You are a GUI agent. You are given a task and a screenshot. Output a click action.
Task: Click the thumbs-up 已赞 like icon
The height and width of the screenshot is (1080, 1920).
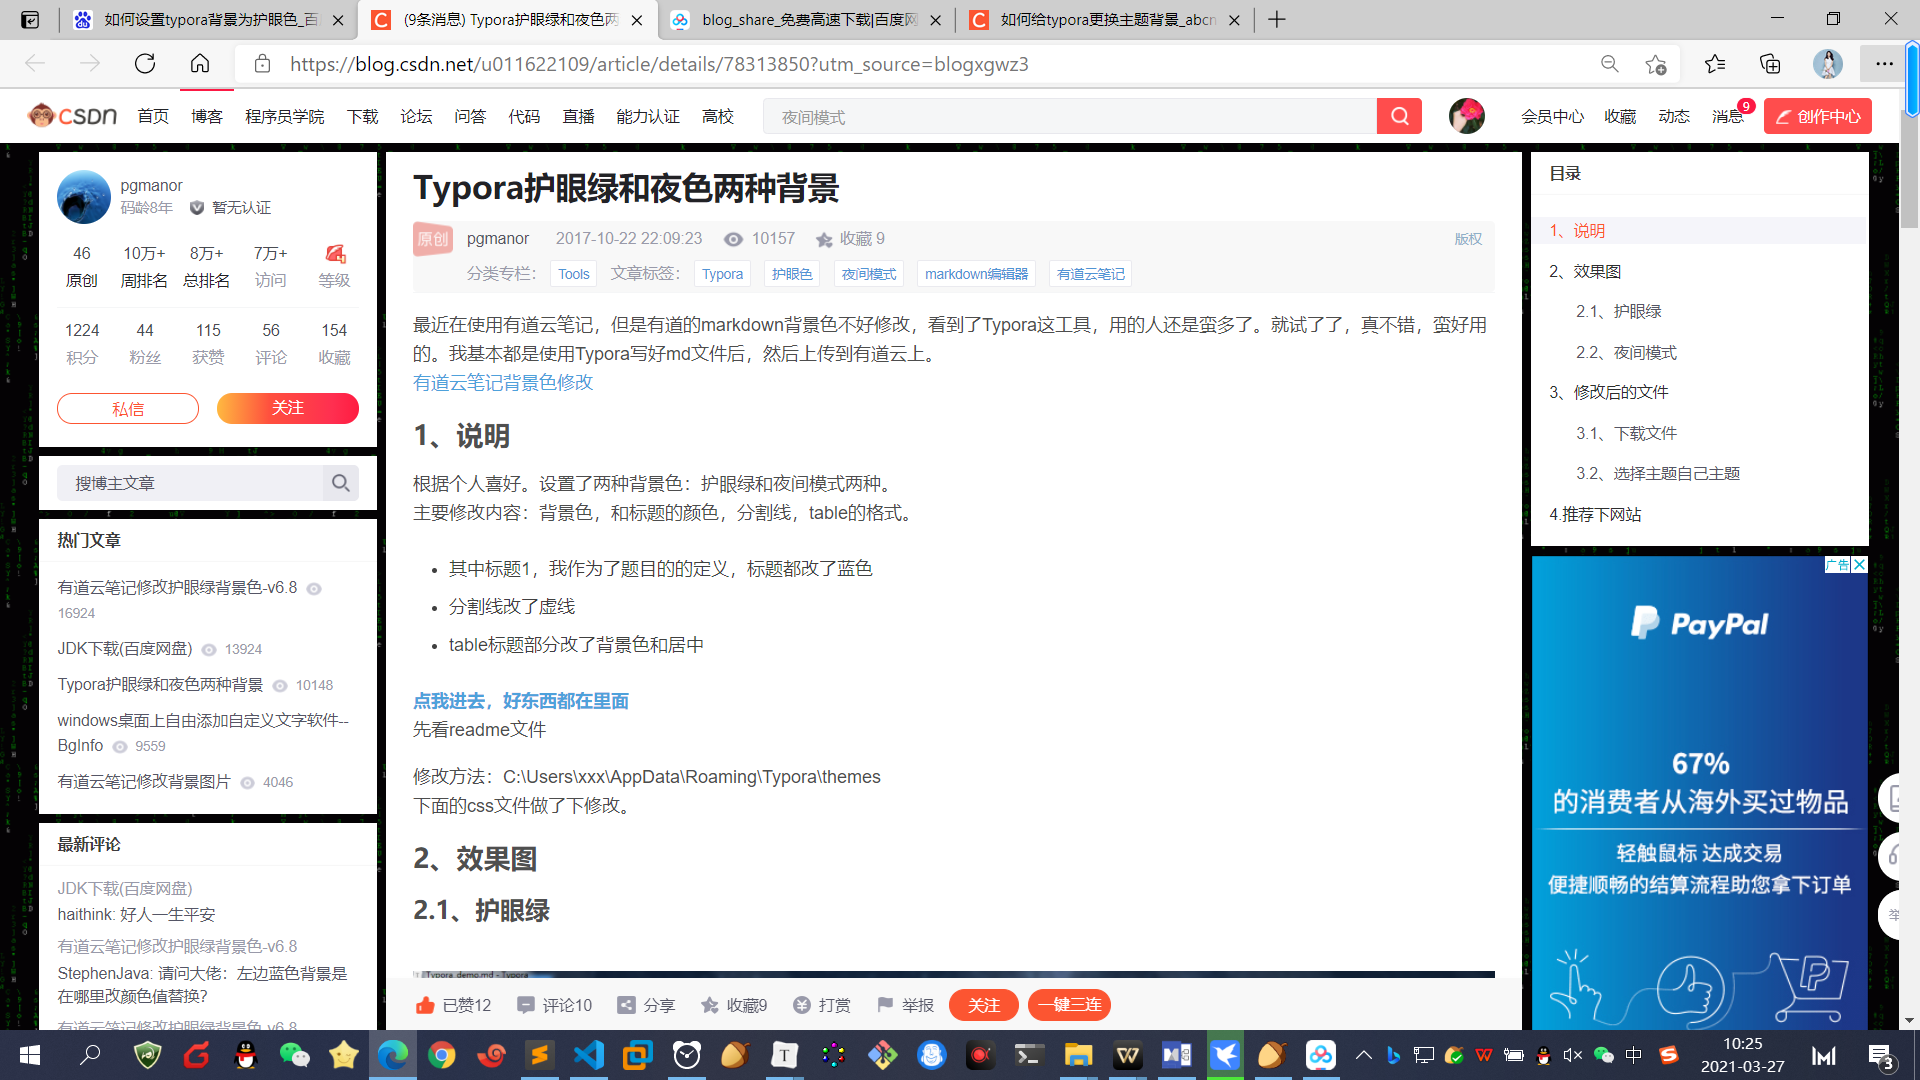pos(425,1005)
